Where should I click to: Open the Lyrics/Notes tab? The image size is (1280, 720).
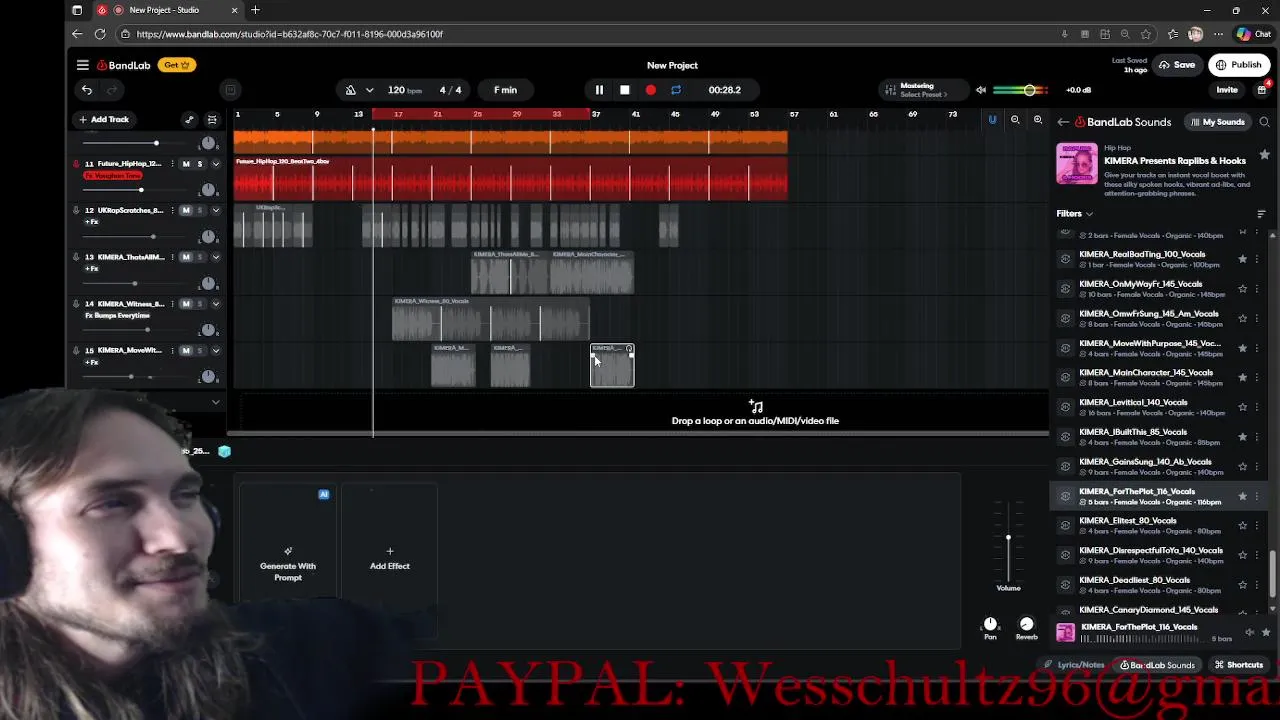(1075, 665)
